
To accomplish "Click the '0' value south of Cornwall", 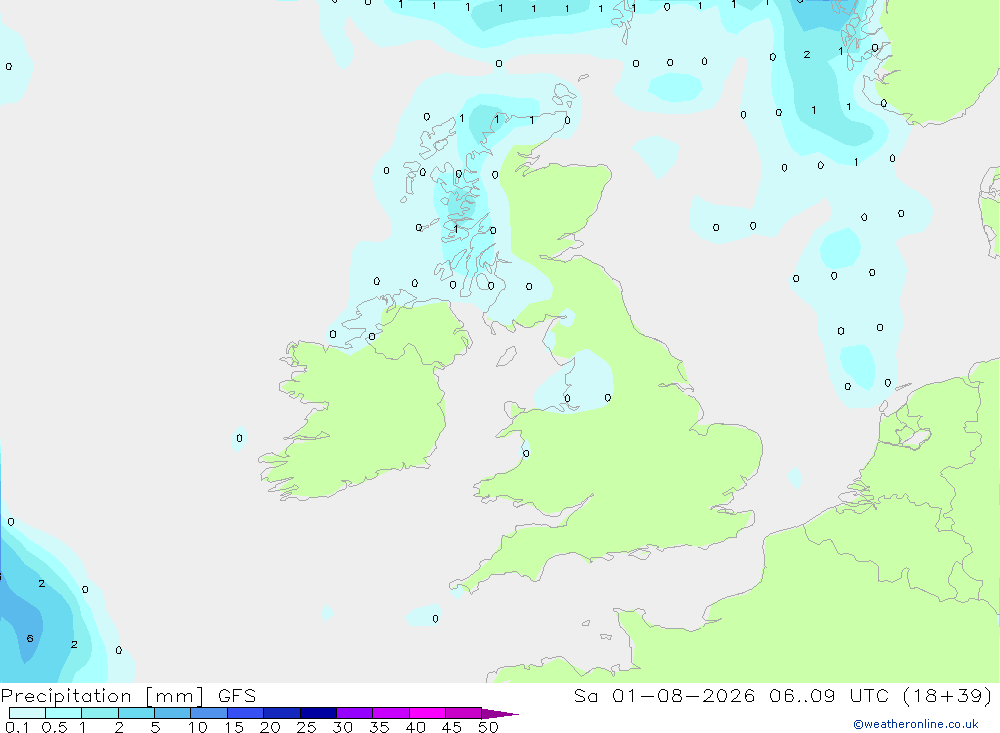I will 435,619.
